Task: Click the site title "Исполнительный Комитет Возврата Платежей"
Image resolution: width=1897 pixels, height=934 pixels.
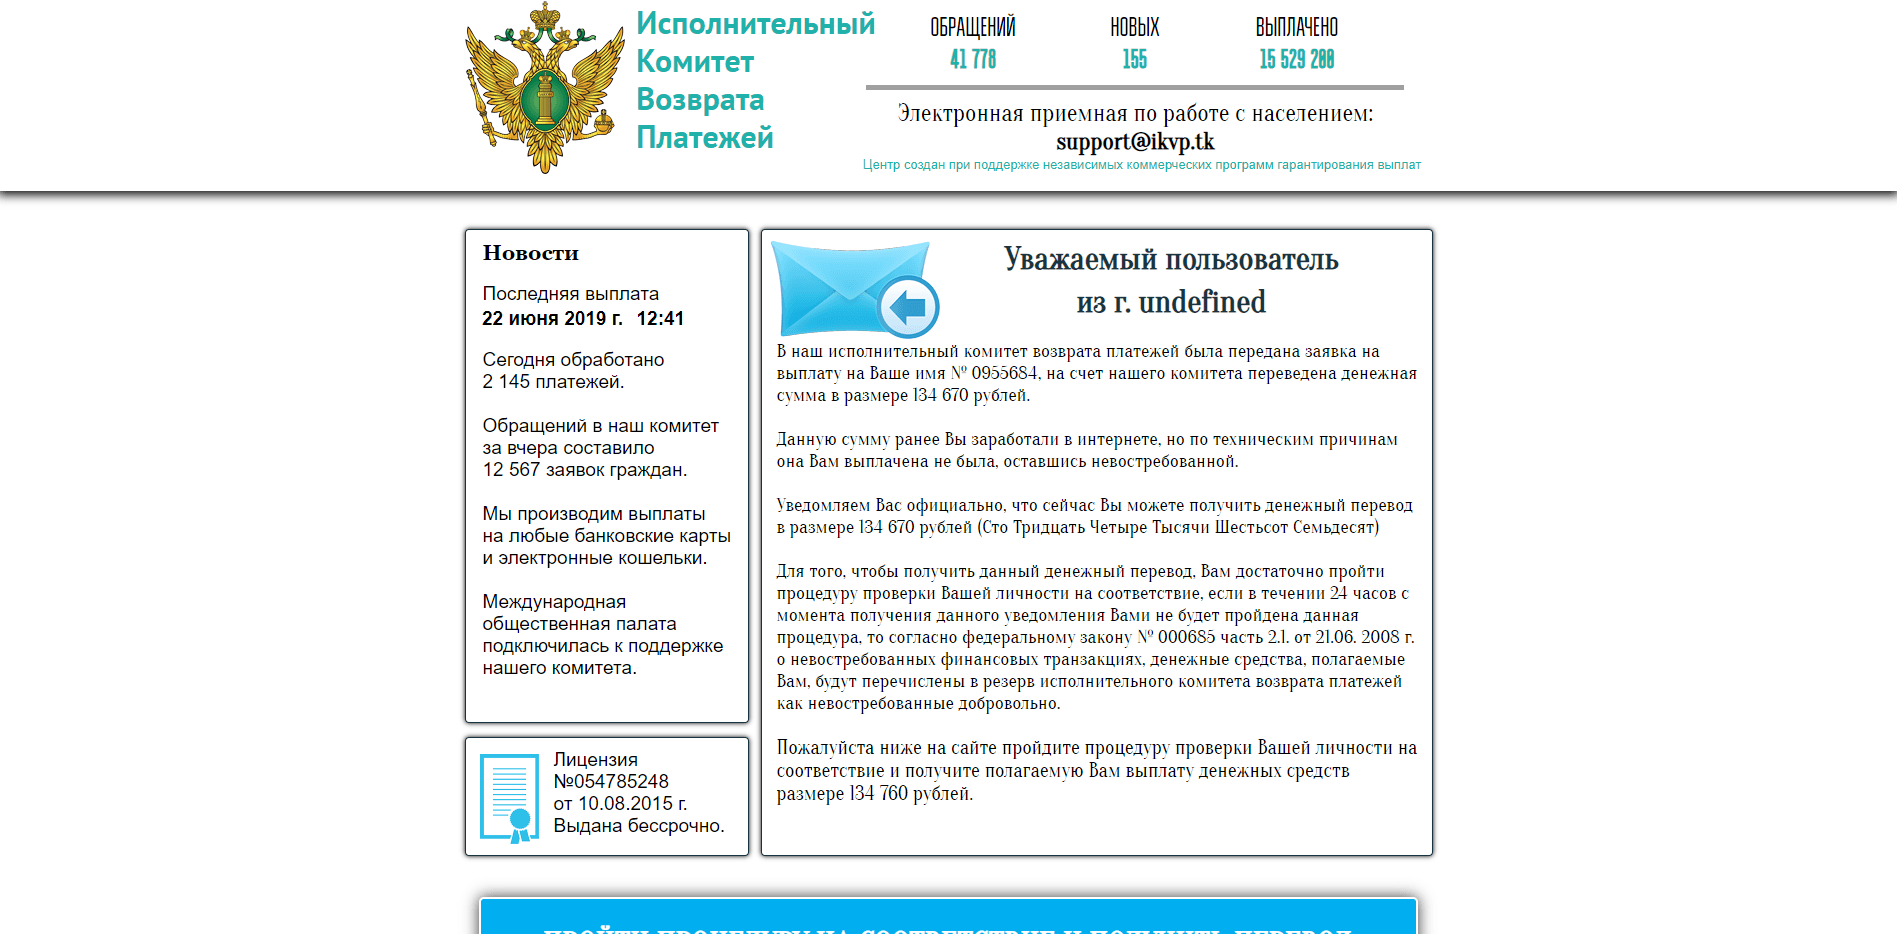Action: click(x=754, y=80)
